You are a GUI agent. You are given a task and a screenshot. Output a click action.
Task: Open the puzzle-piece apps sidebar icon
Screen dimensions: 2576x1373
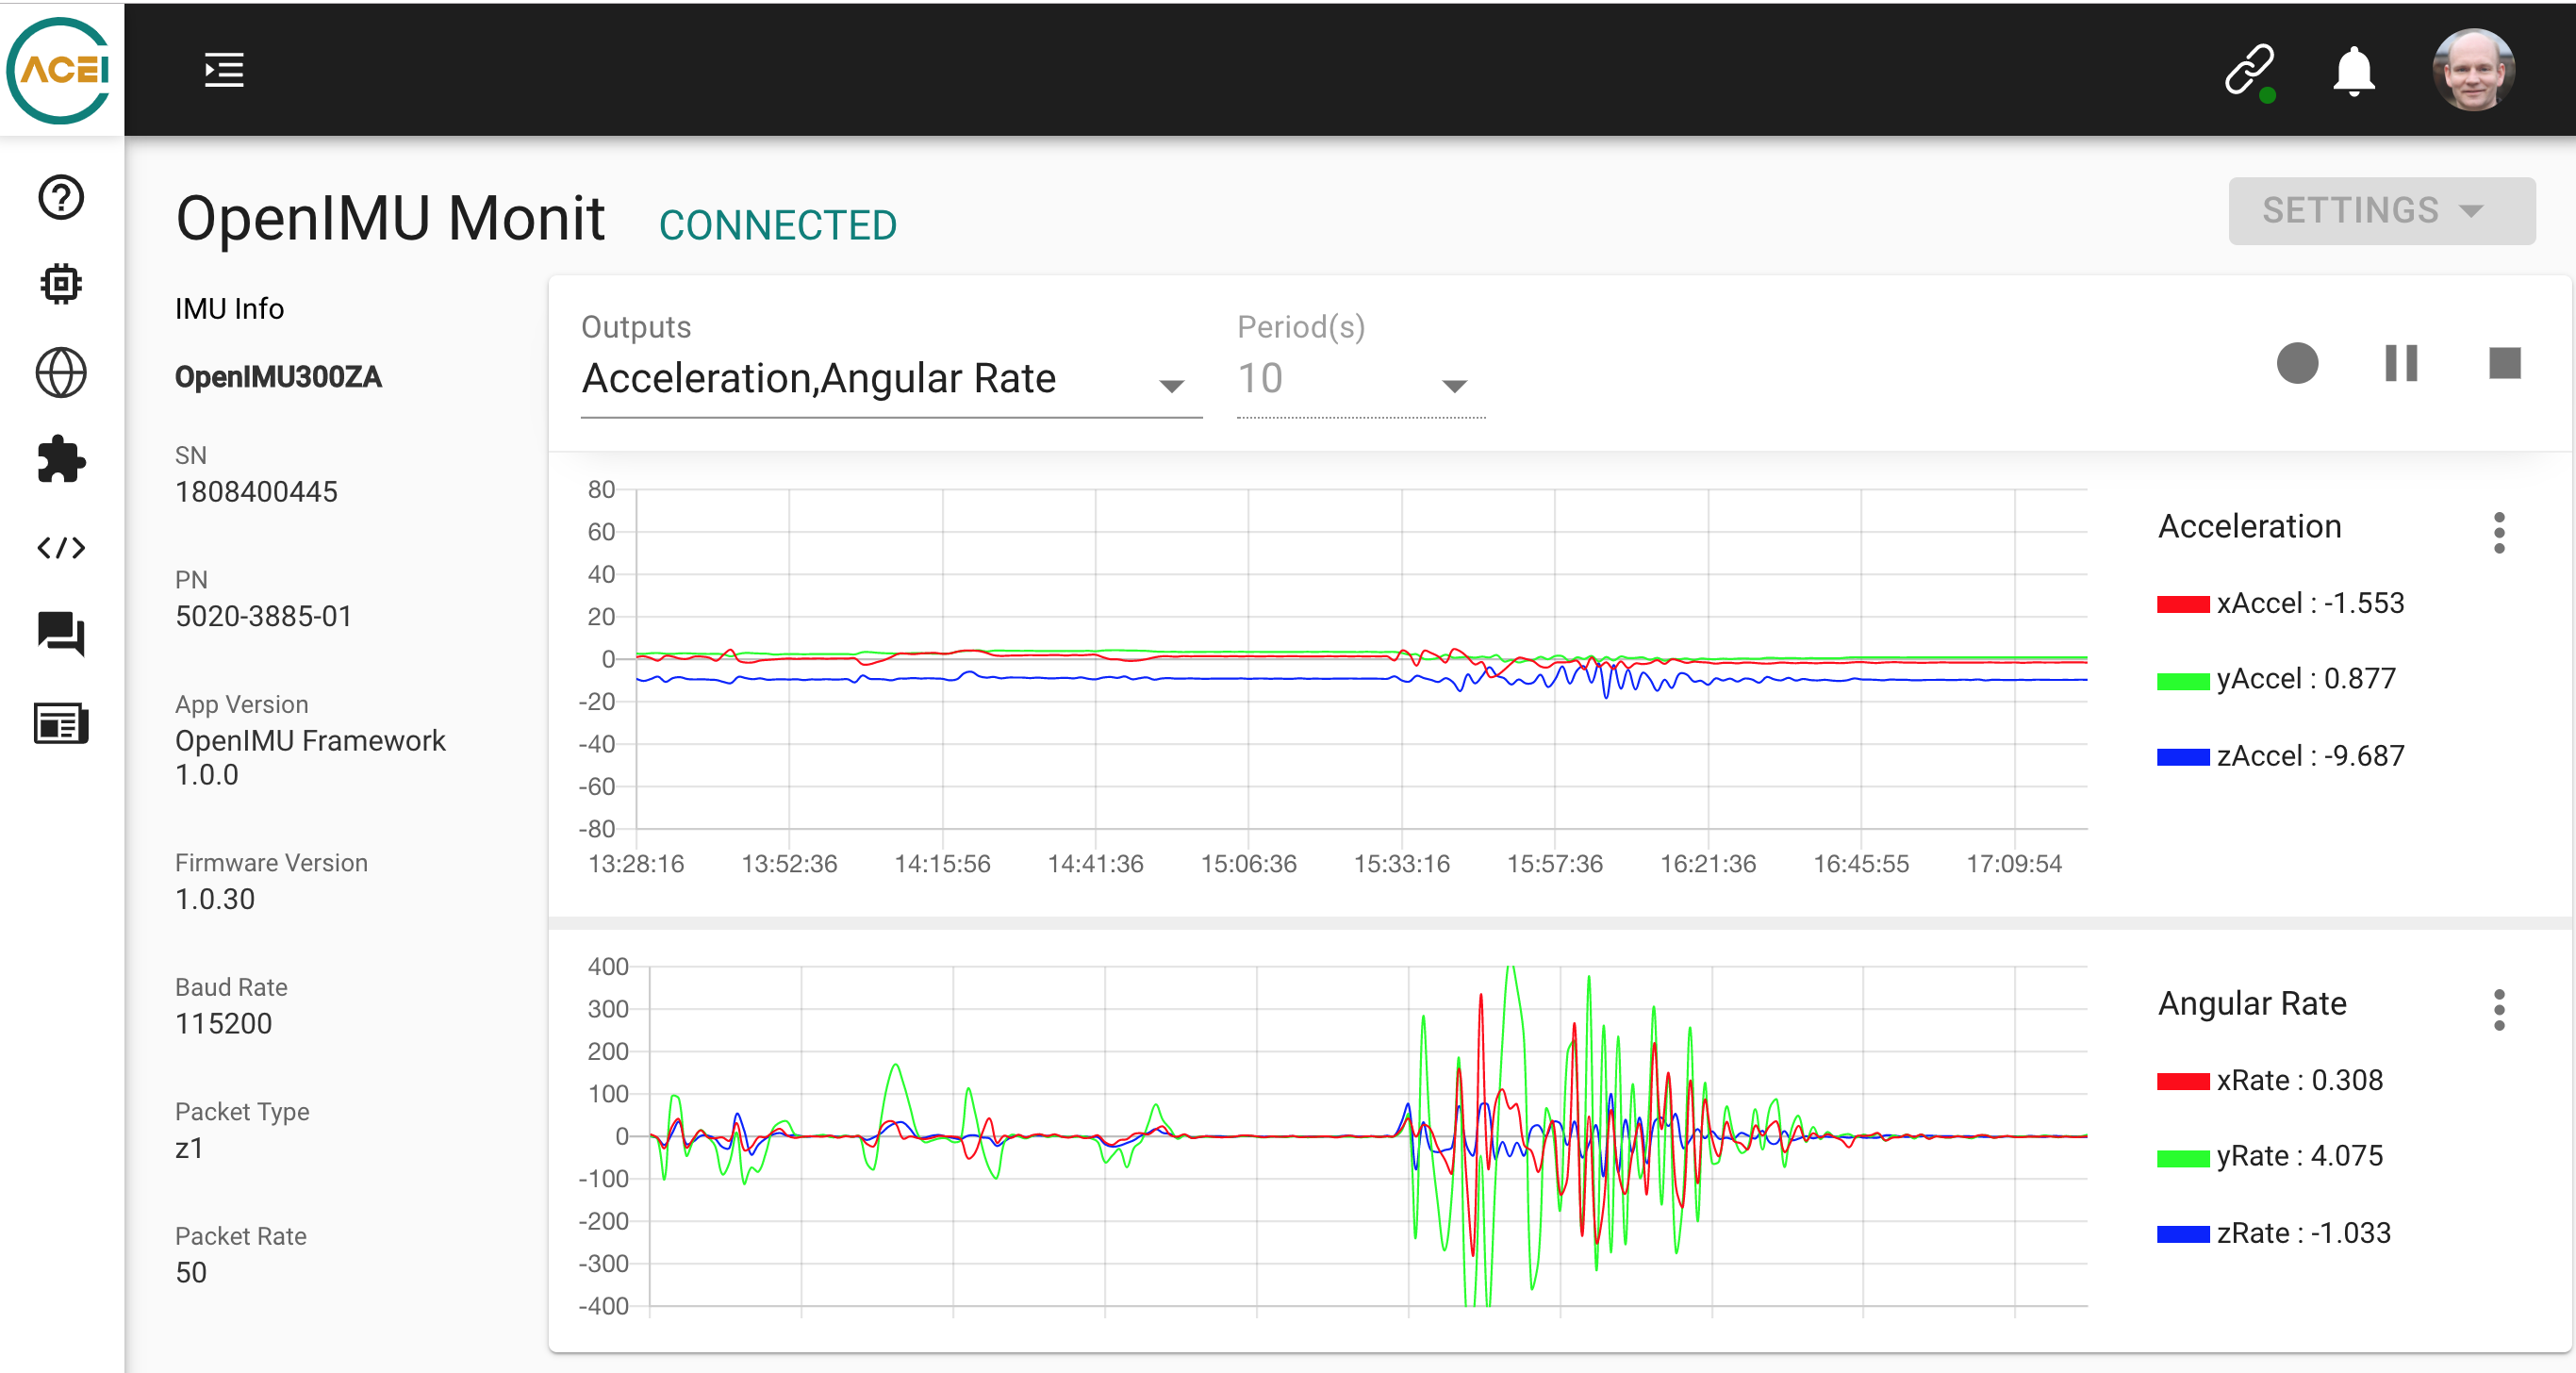click(61, 460)
